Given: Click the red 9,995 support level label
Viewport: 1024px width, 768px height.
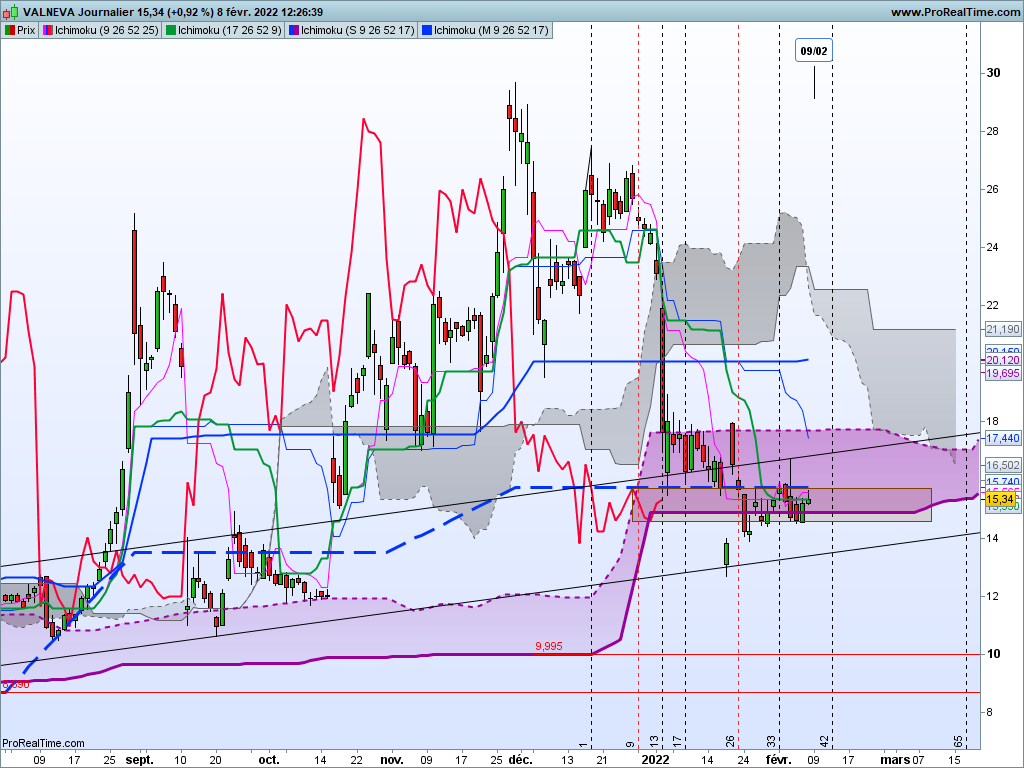Looking at the screenshot, I should pos(549,647).
